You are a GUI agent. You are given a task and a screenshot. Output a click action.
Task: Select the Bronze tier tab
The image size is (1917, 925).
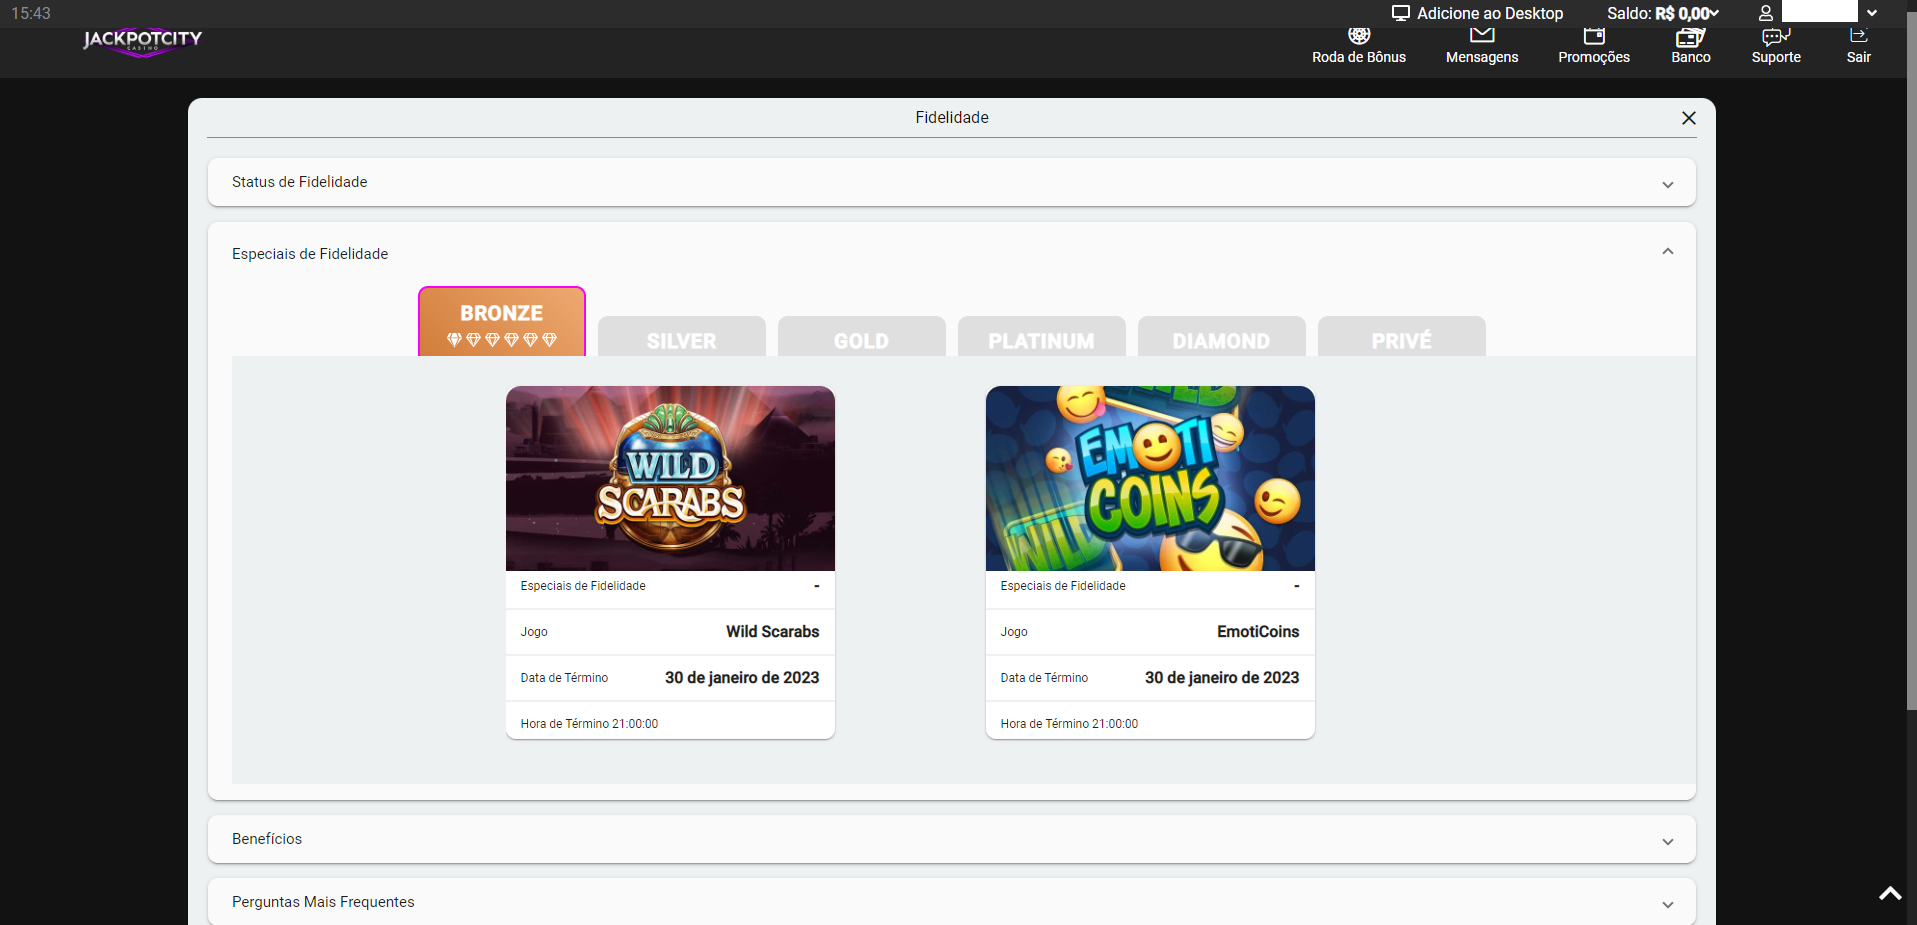point(502,322)
